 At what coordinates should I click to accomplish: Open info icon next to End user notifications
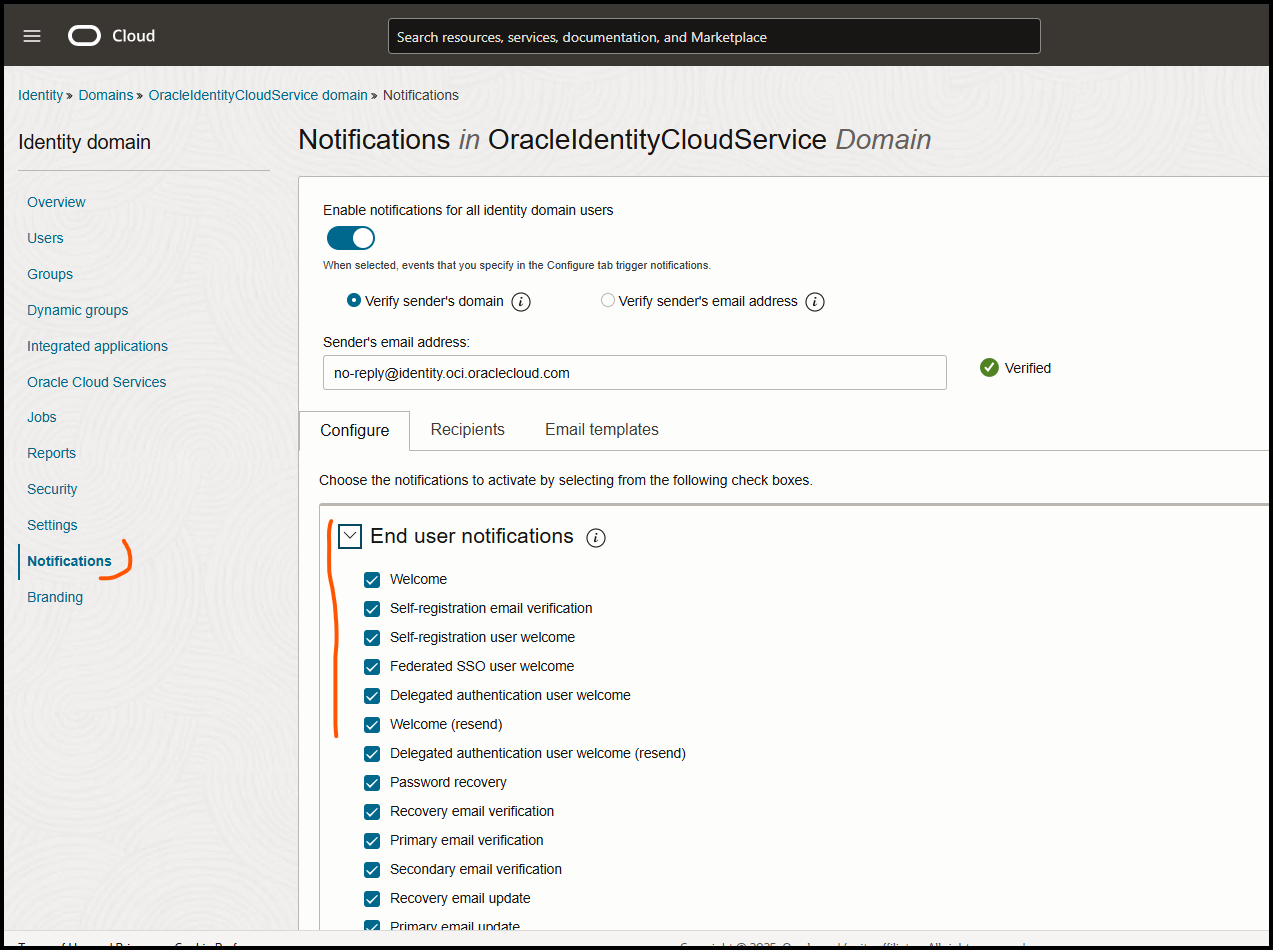point(596,538)
